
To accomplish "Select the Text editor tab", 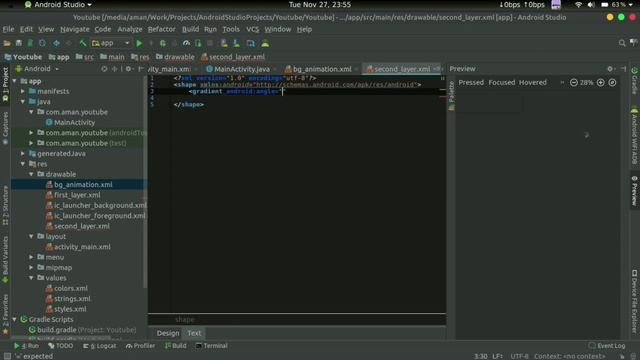I will pos(194,333).
